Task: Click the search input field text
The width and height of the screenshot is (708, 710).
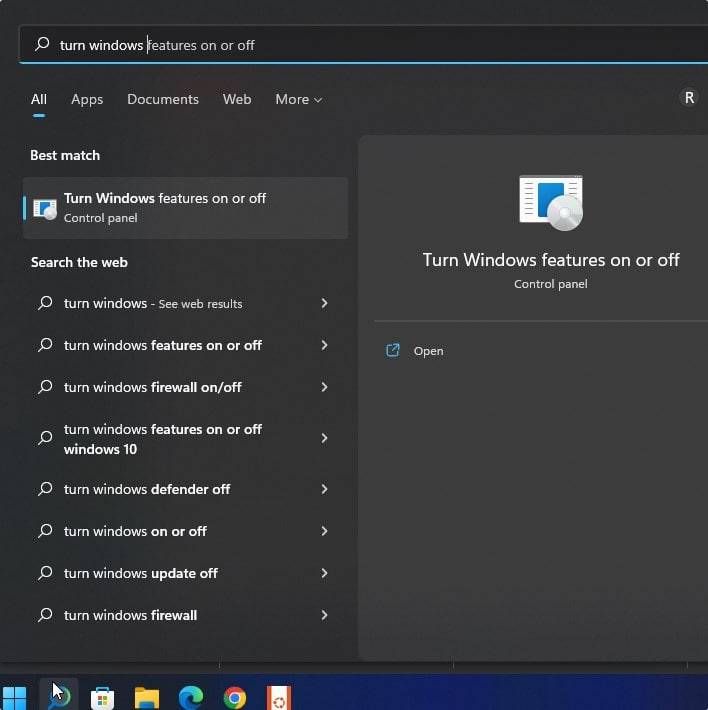Action: 157,45
